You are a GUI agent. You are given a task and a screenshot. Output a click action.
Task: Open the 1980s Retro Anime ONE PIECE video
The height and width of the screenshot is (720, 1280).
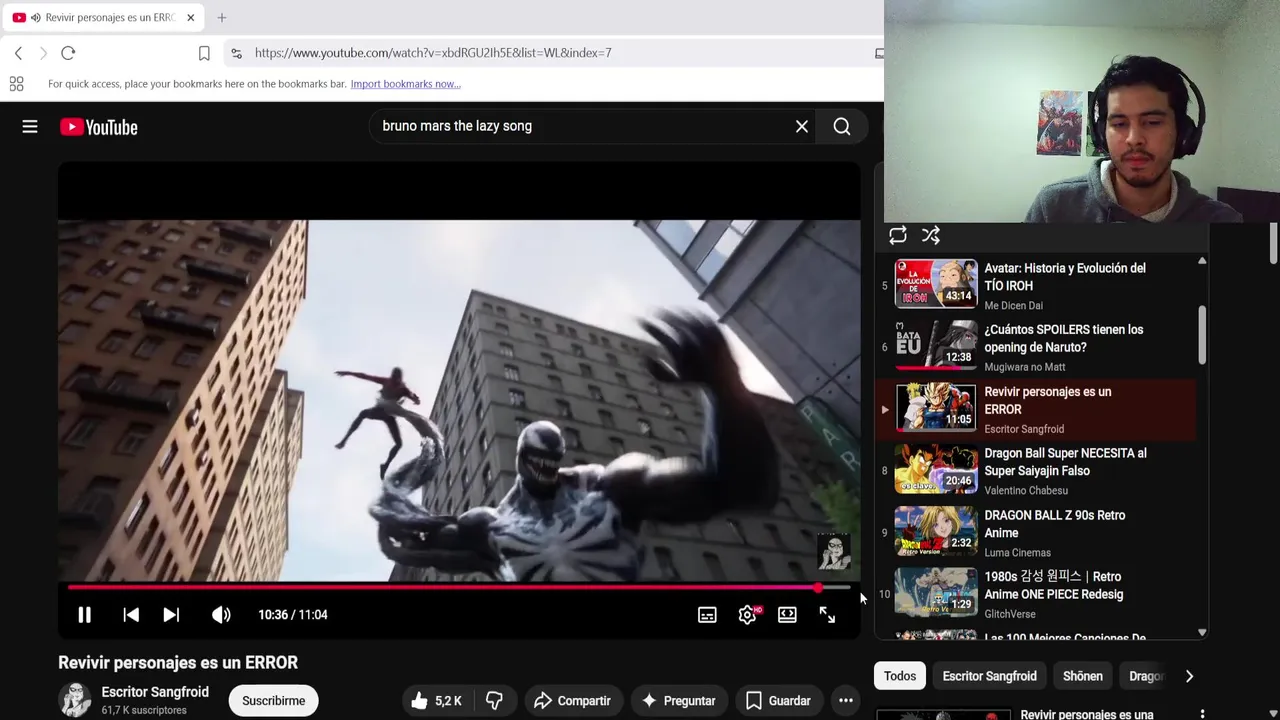[x=1035, y=594]
